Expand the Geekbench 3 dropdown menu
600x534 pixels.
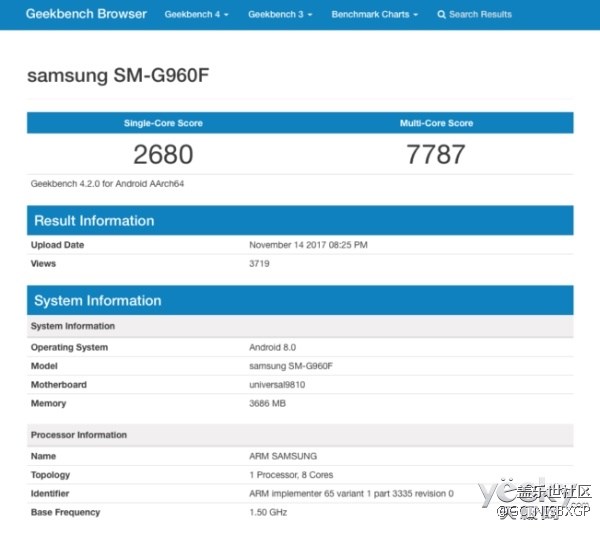click(280, 15)
